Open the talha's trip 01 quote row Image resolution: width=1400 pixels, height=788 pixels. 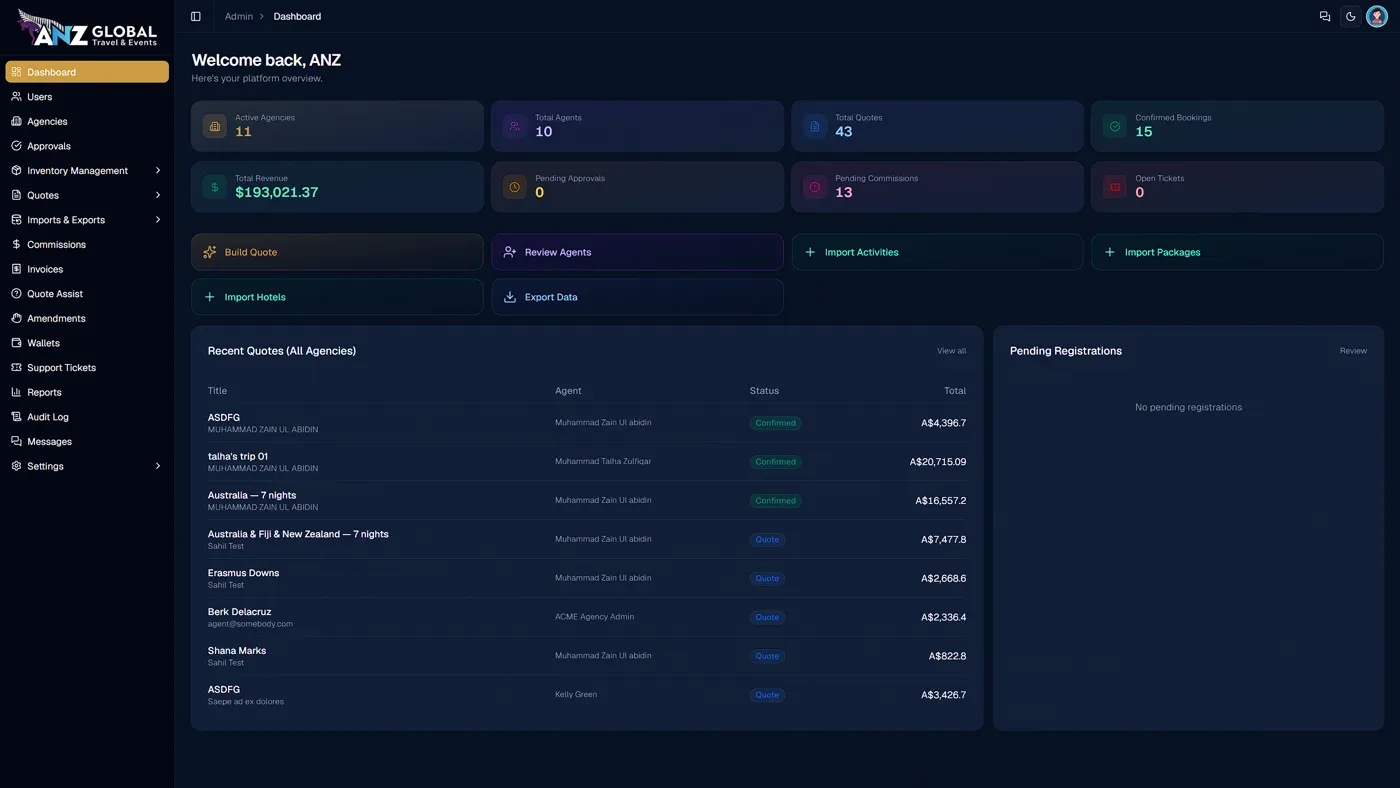click(x=587, y=462)
